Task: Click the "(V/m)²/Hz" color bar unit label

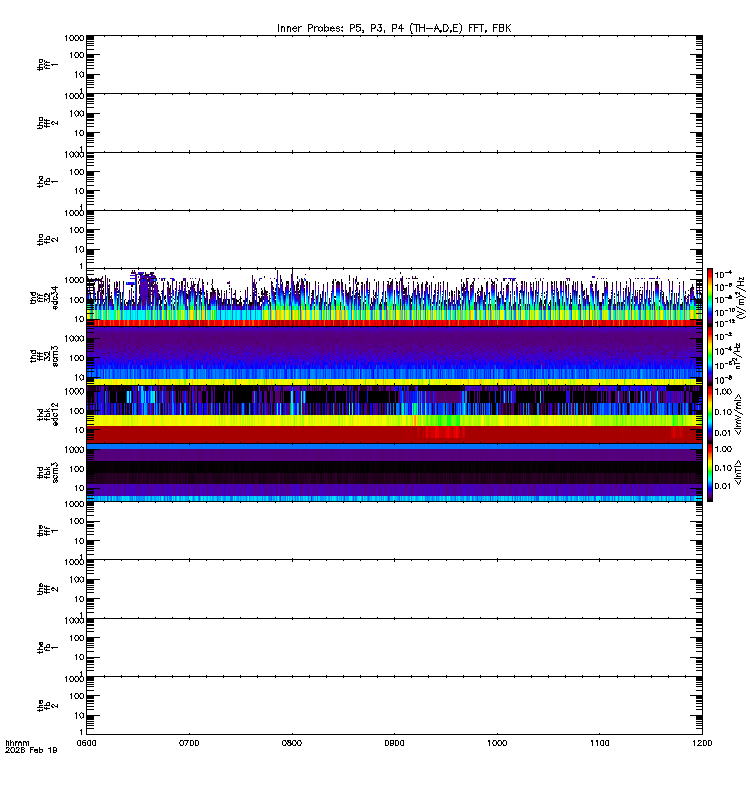Action: pos(741,297)
